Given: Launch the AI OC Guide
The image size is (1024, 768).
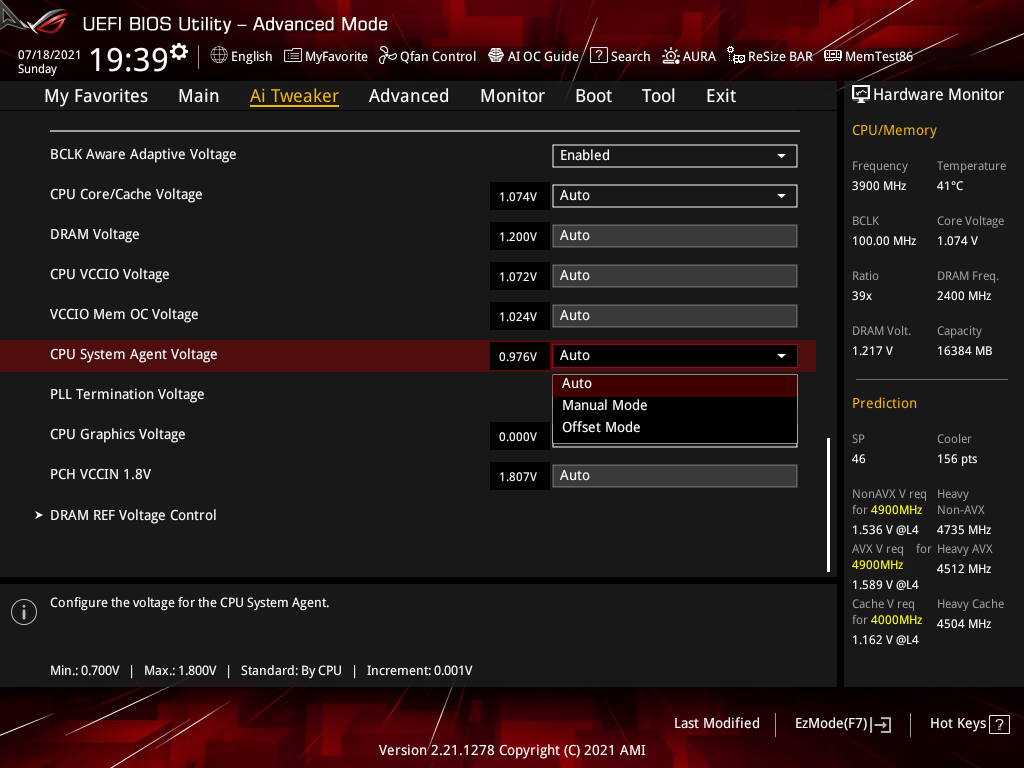Looking at the screenshot, I should 533,56.
